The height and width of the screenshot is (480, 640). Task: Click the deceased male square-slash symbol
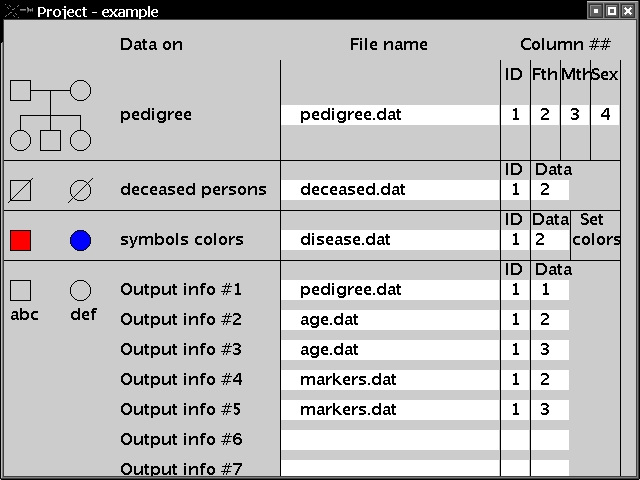click(x=20, y=190)
